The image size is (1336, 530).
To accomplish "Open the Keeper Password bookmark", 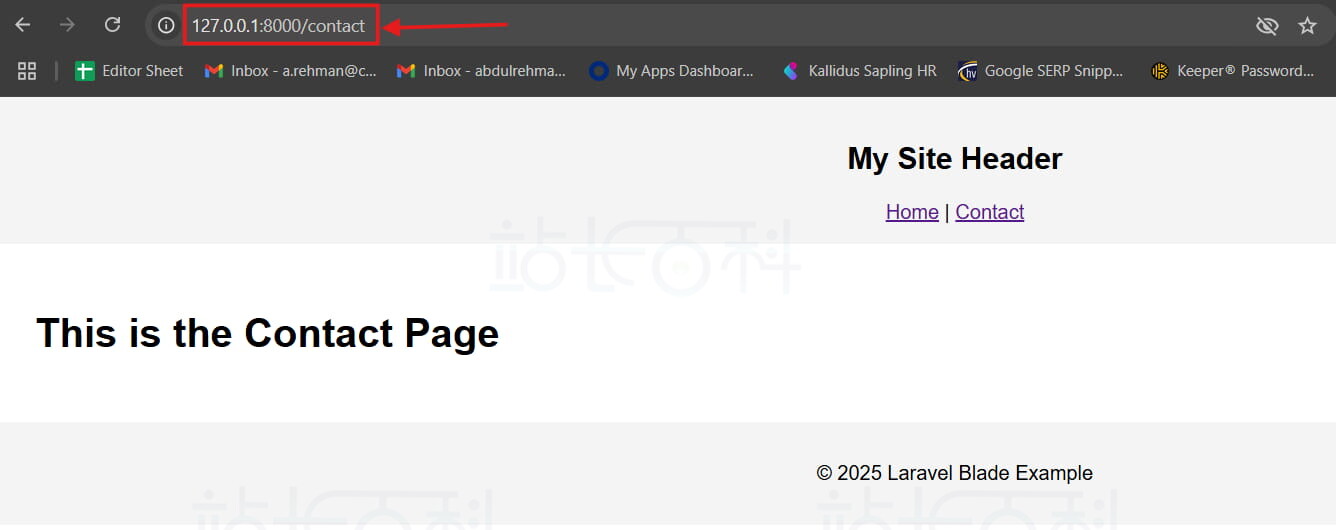I will pos(1232,71).
